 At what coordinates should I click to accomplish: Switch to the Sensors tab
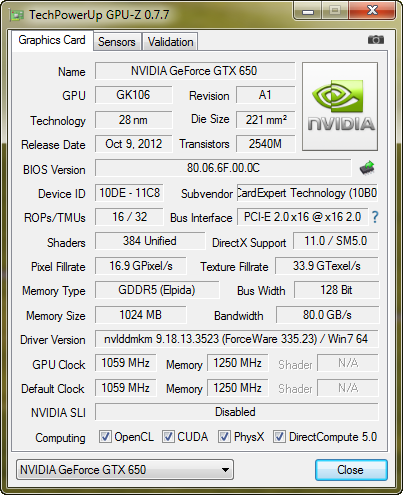click(117, 42)
